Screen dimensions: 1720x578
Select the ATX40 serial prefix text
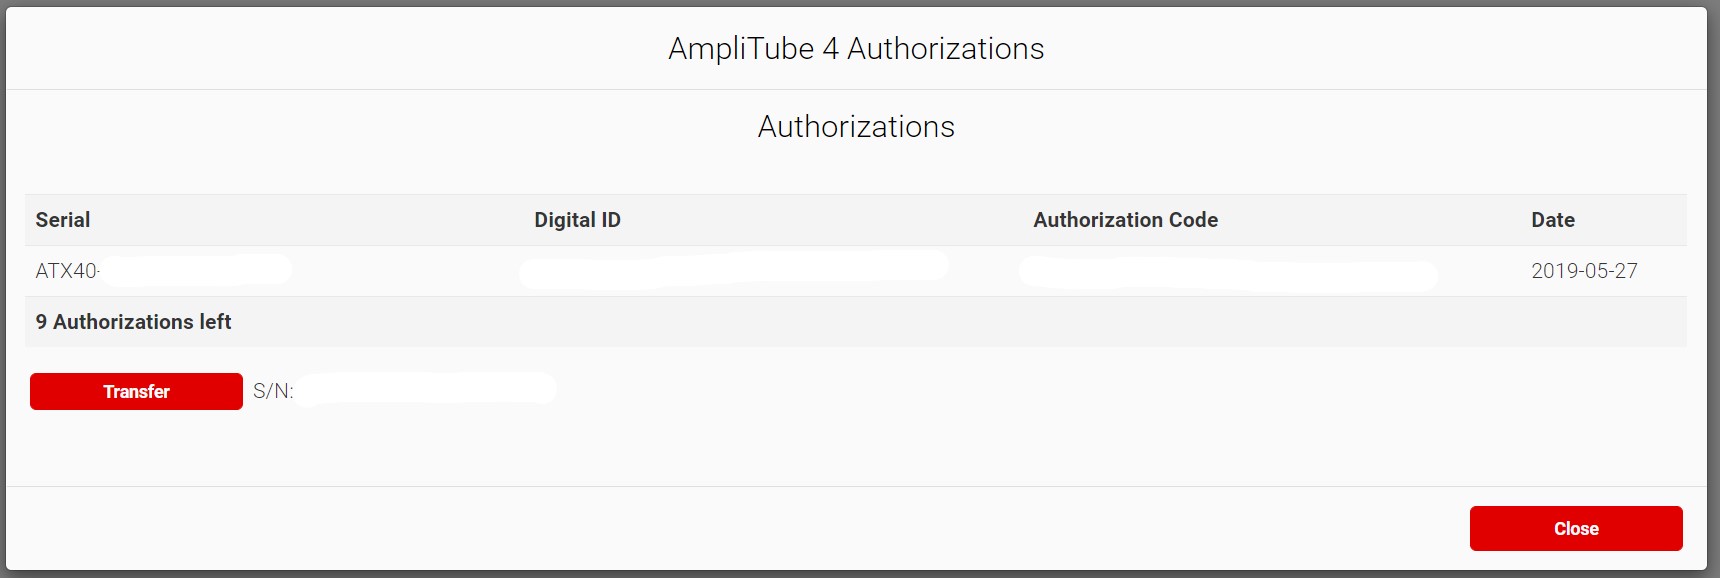tap(66, 271)
